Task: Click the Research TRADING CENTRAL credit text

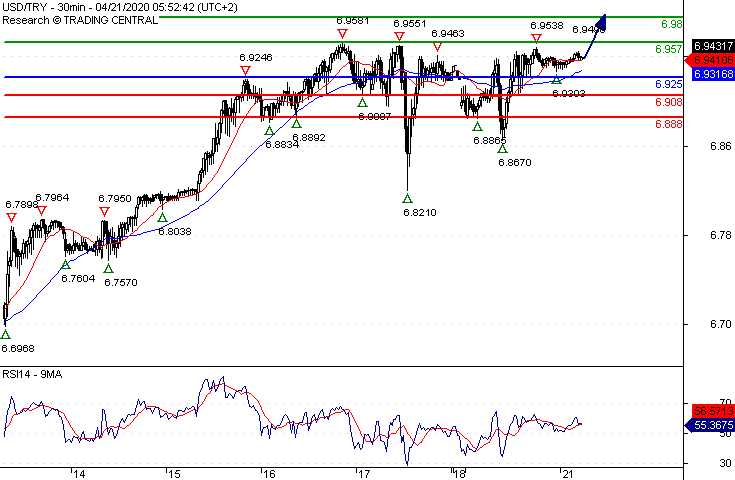Action: click(80, 20)
